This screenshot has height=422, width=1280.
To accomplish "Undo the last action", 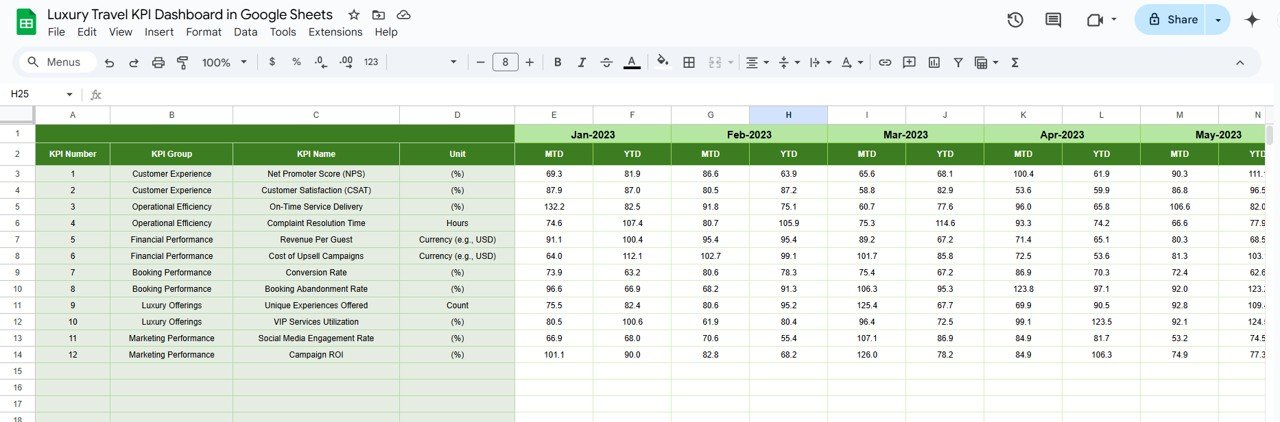I will [x=109, y=62].
